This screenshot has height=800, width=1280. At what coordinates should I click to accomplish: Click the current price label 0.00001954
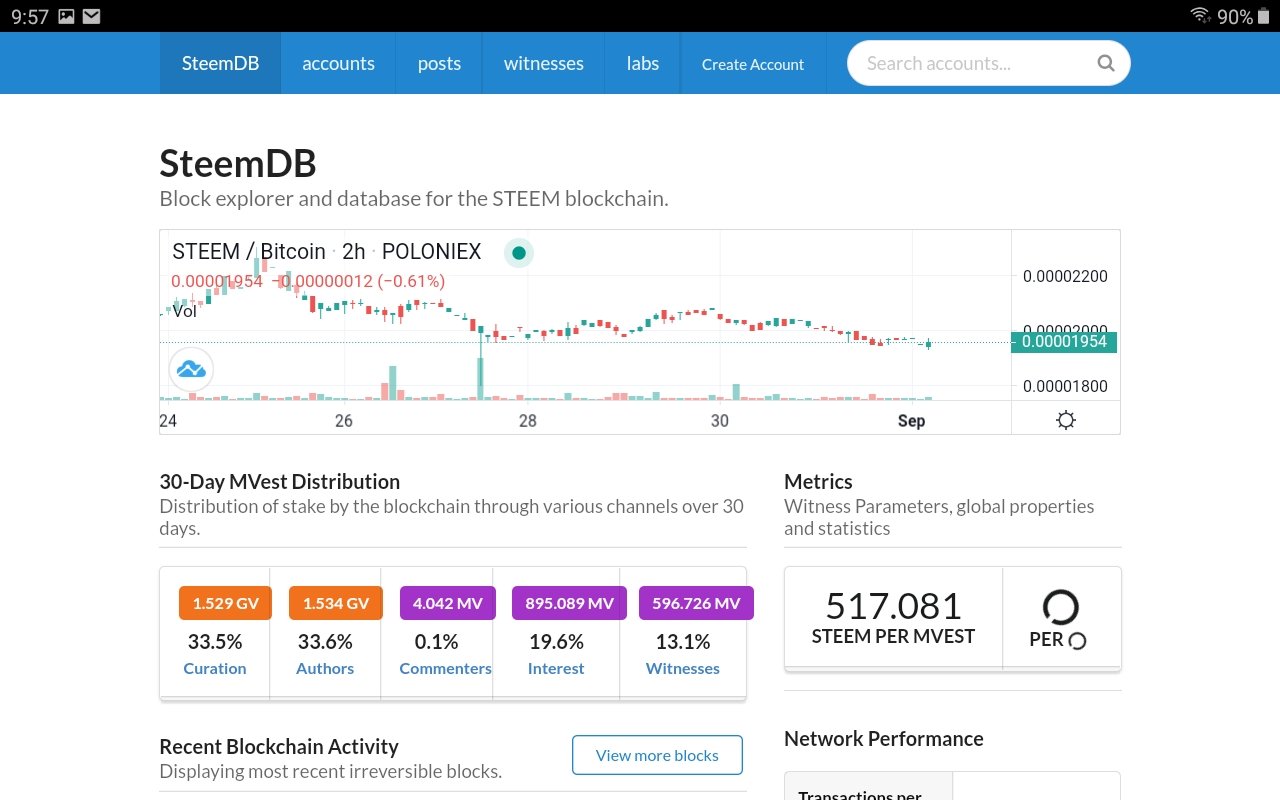point(1064,342)
